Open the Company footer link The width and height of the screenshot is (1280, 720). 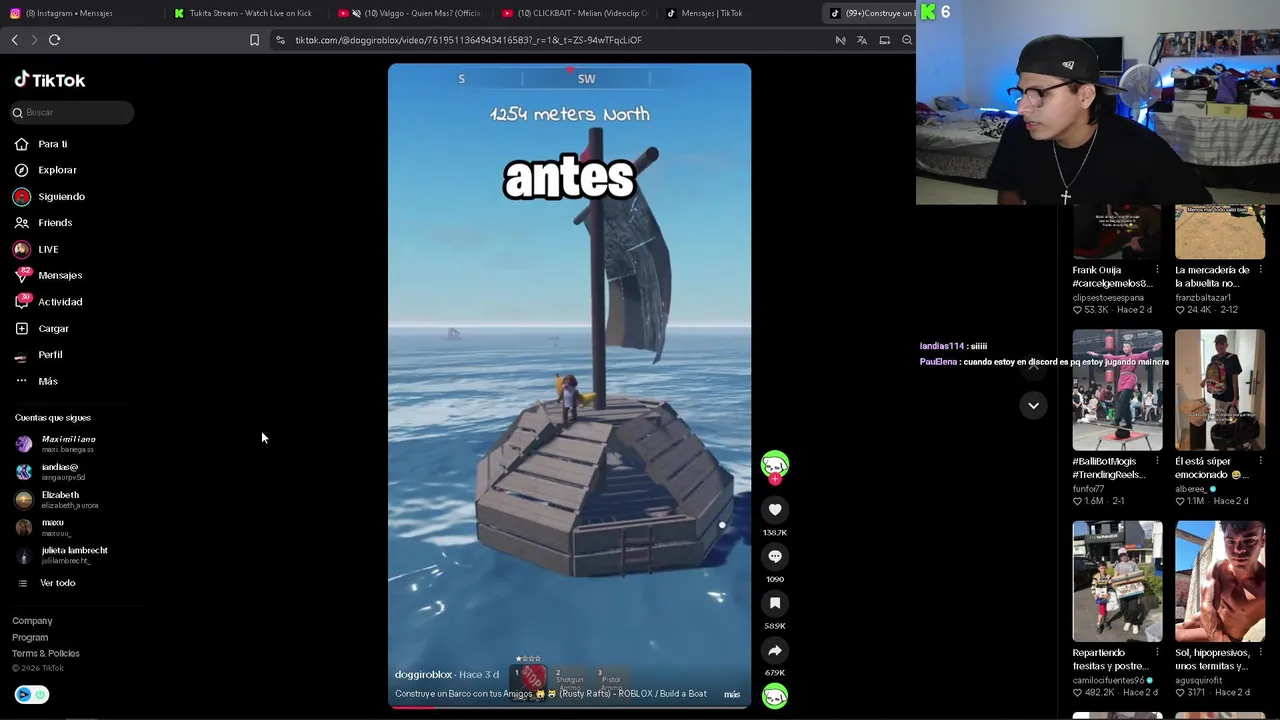pyautogui.click(x=32, y=621)
